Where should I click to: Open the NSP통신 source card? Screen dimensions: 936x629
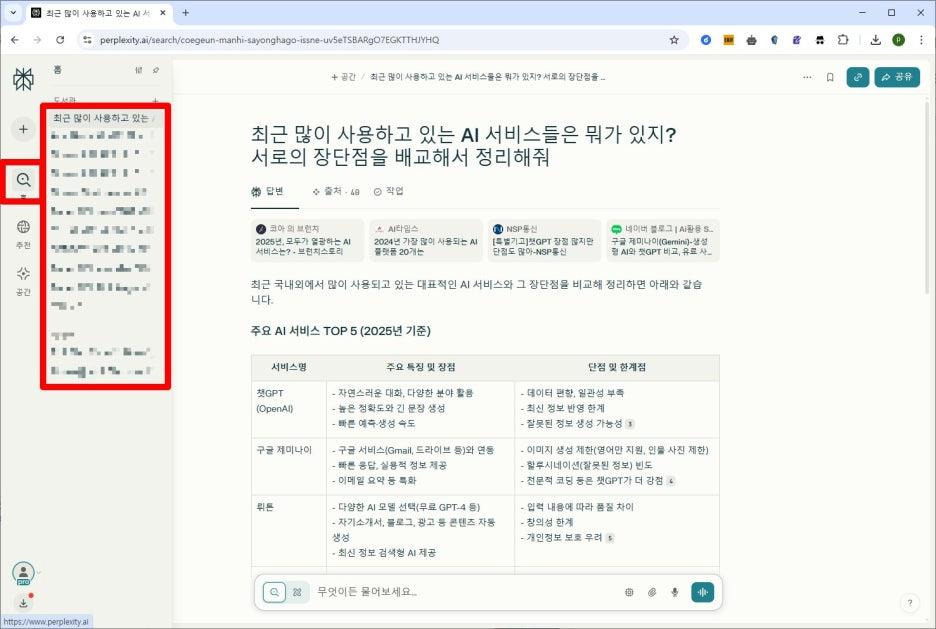(544, 240)
